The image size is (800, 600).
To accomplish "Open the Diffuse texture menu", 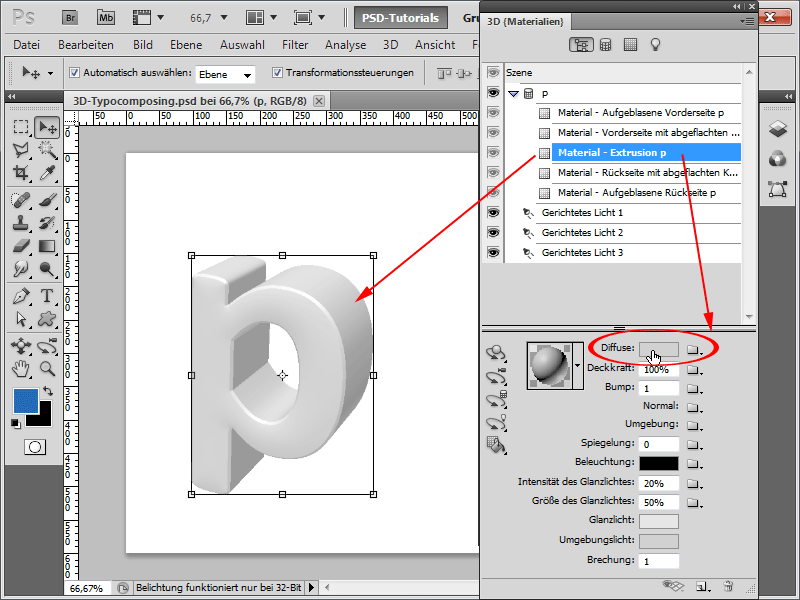I will (x=694, y=350).
